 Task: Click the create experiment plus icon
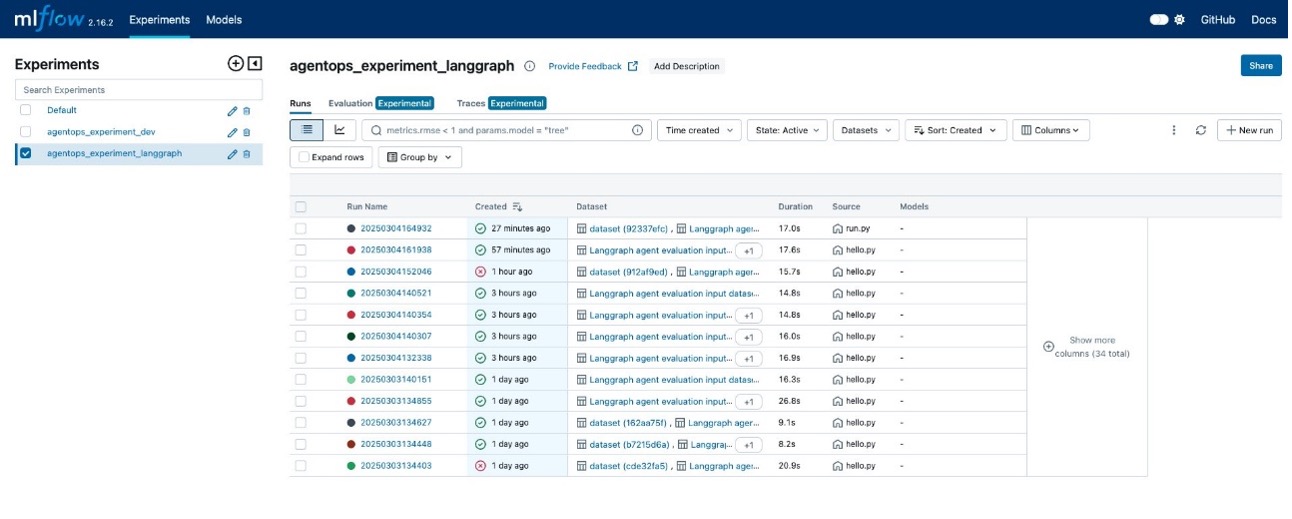pos(235,64)
